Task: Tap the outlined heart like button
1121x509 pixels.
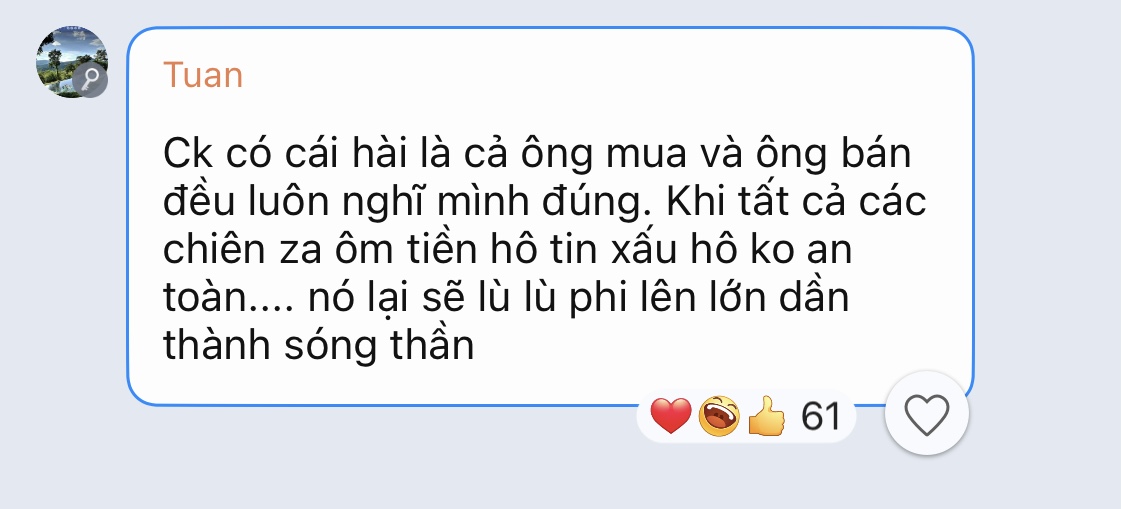Action: 927,414
